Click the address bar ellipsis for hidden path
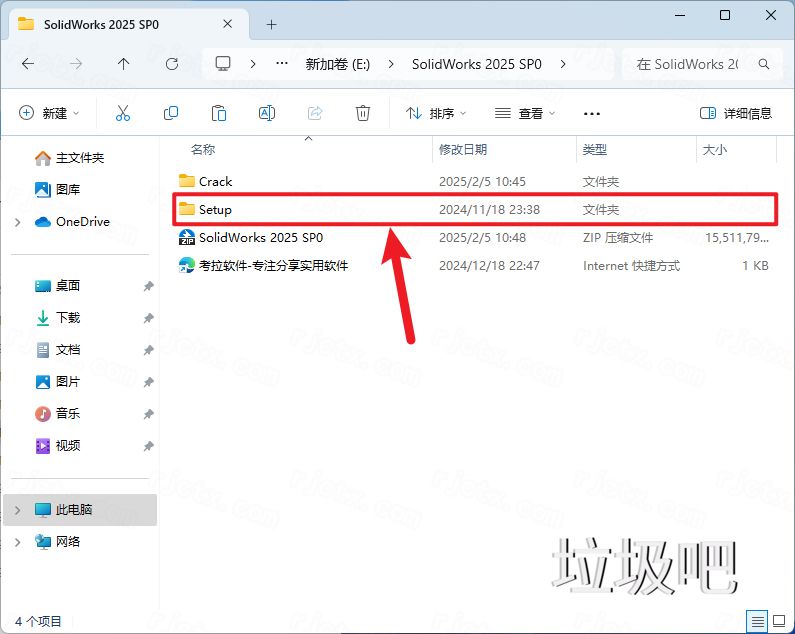The width and height of the screenshot is (795, 634). 282,64
